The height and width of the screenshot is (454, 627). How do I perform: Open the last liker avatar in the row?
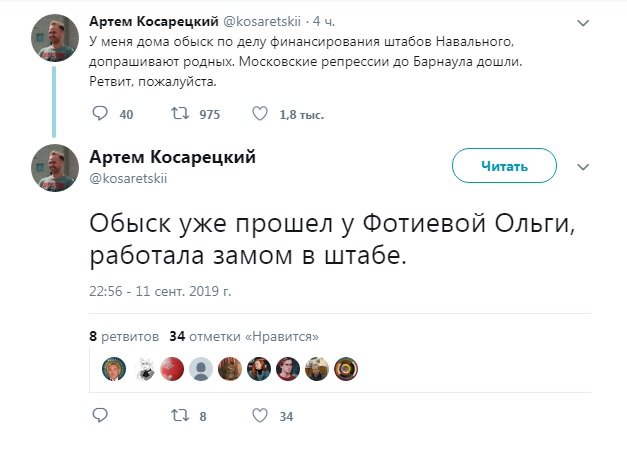pos(346,368)
